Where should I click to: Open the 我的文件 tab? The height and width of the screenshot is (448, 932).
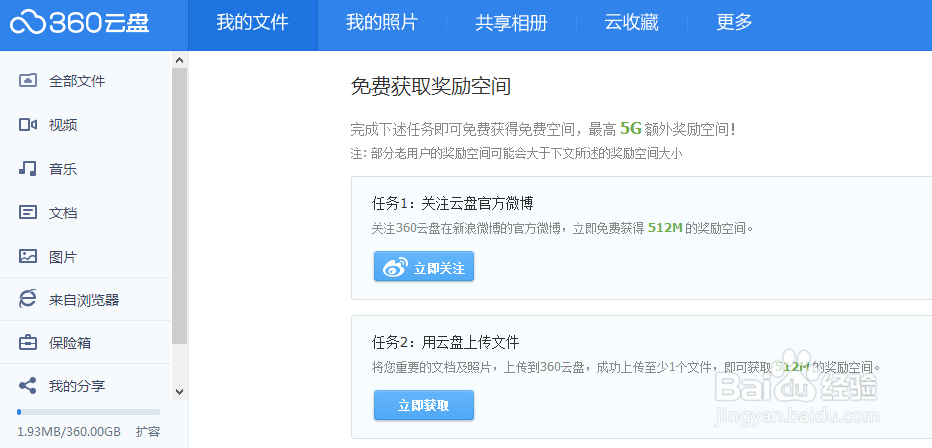tap(253, 23)
